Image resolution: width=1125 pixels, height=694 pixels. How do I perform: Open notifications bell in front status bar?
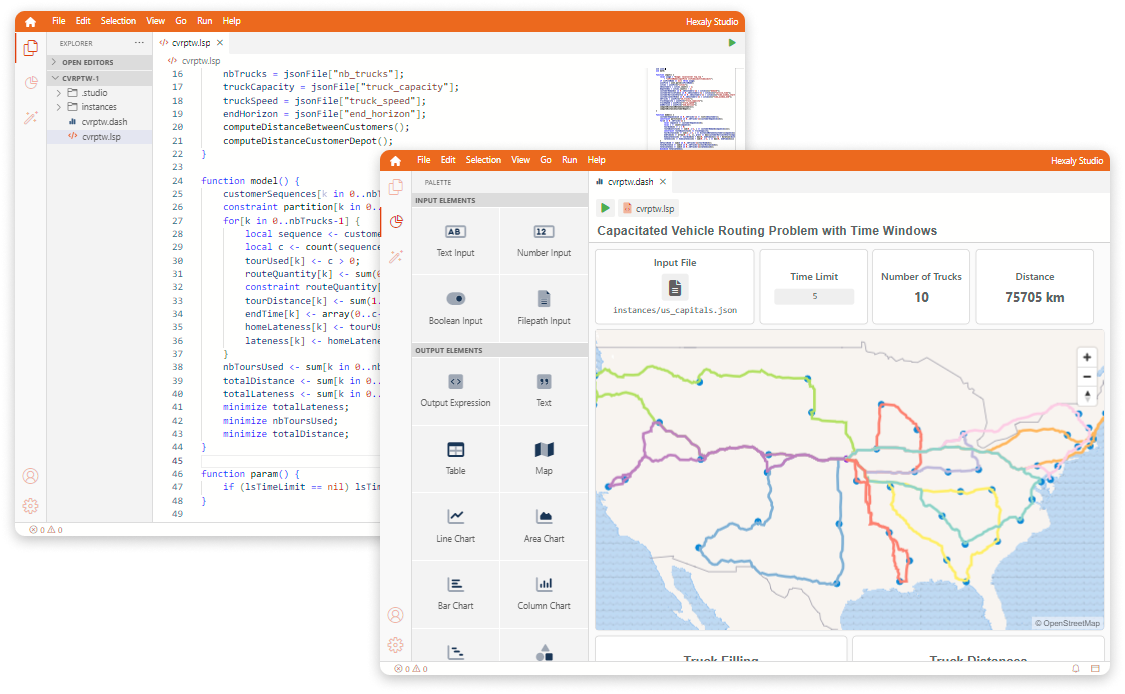(x=1075, y=668)
